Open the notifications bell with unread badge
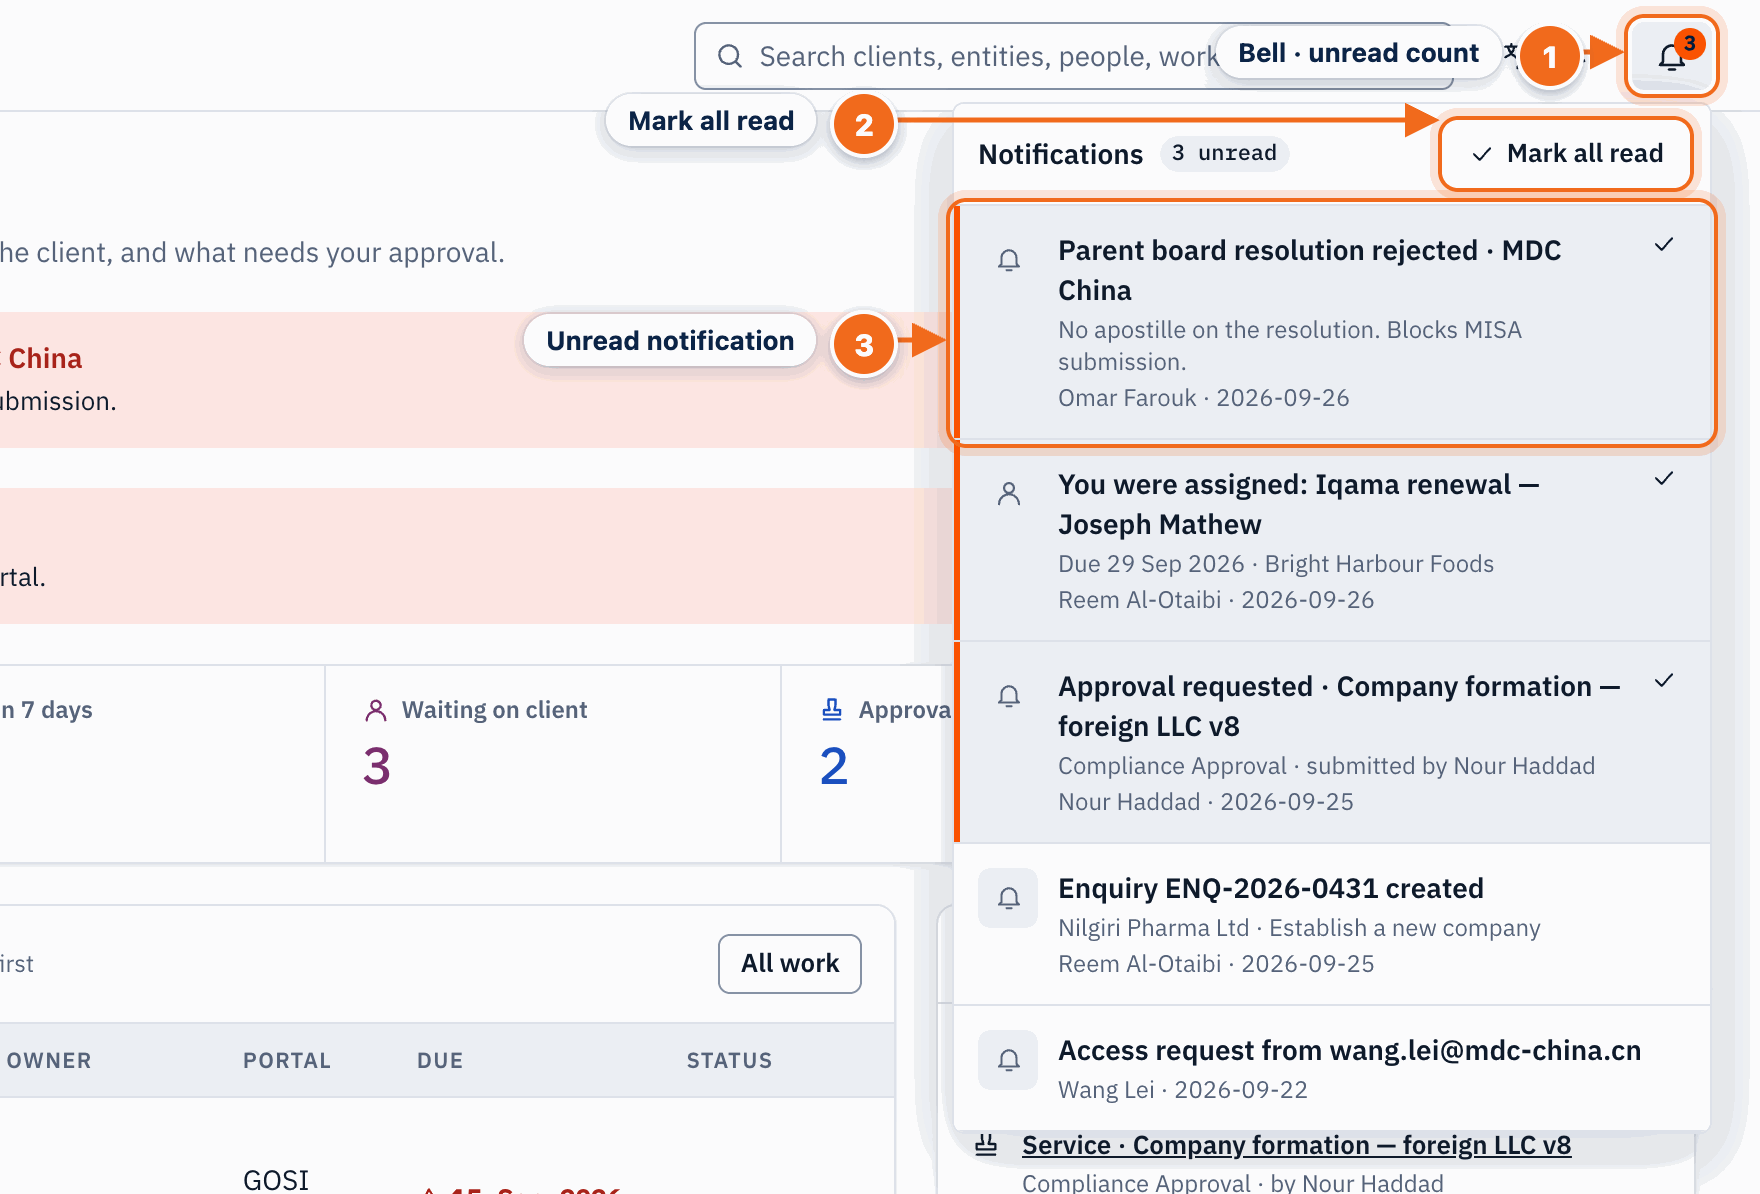Image resolution: width=1760 pixels, height=1194 pixels. [x=1672, y=56]
